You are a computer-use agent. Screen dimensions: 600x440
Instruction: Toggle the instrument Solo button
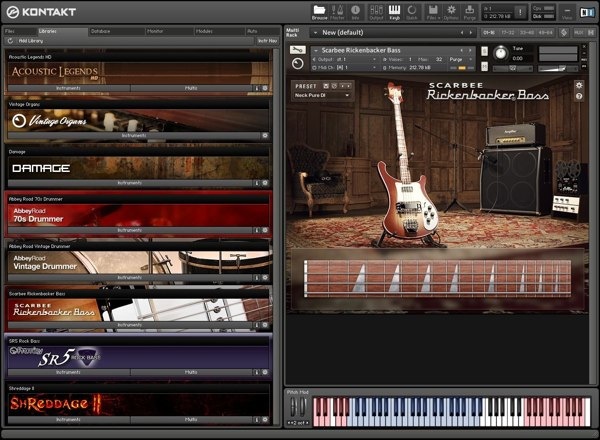tap(484, 51)
